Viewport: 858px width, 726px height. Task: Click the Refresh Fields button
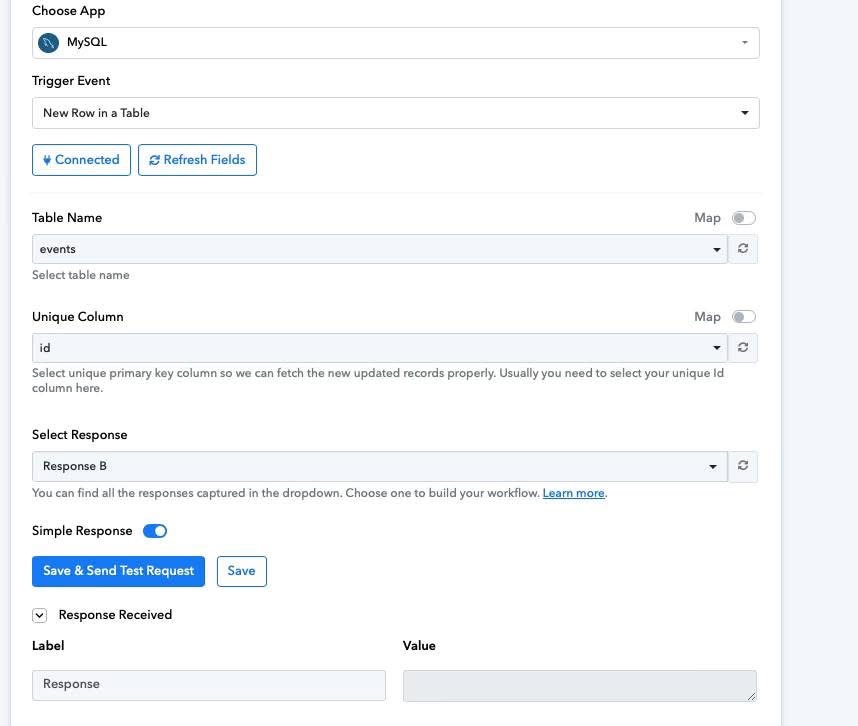pyautogui.click(x=198, y=160)
